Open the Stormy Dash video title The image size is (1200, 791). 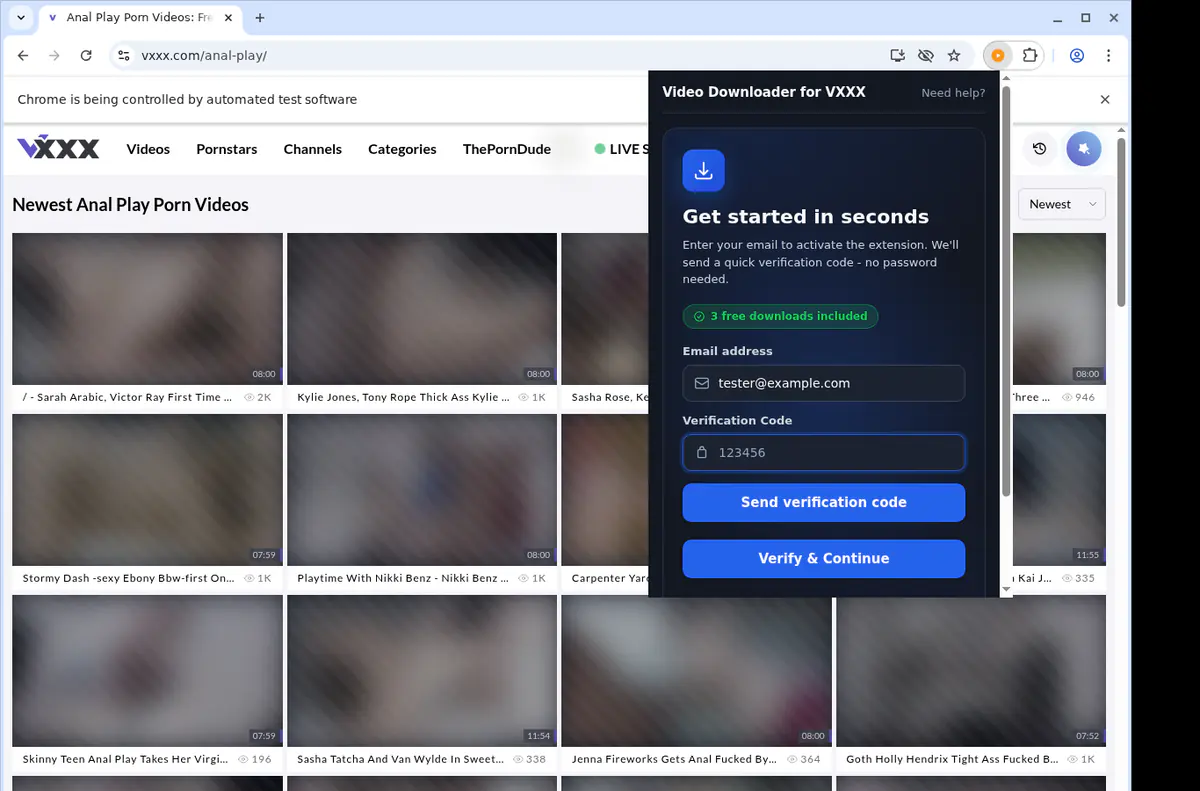point(129,578)
